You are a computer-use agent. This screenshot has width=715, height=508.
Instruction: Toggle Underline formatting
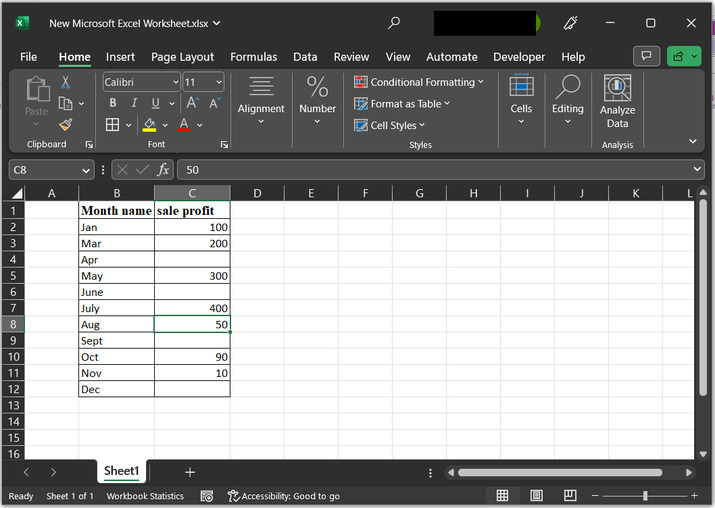156,103
